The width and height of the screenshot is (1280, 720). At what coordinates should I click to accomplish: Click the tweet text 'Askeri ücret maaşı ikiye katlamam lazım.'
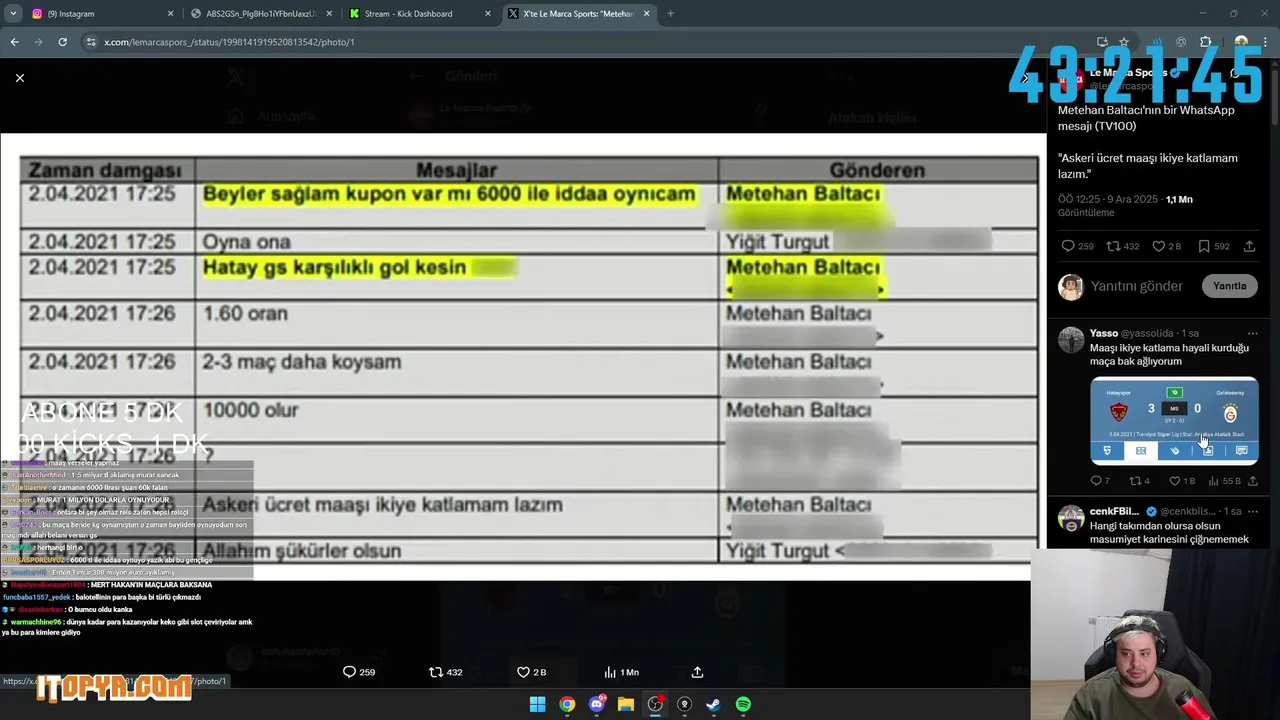point(1148,166)
